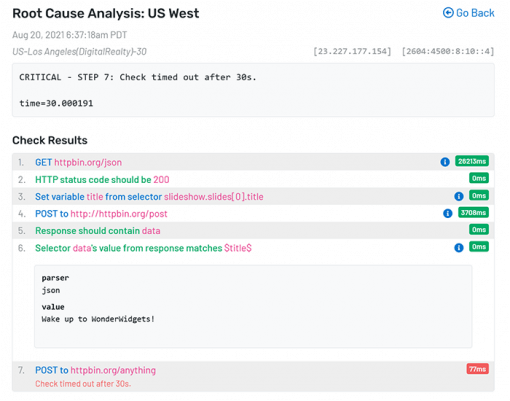Go Back to previous page
The height and width of the screenshot is (401, 510).
coord(469,13)
